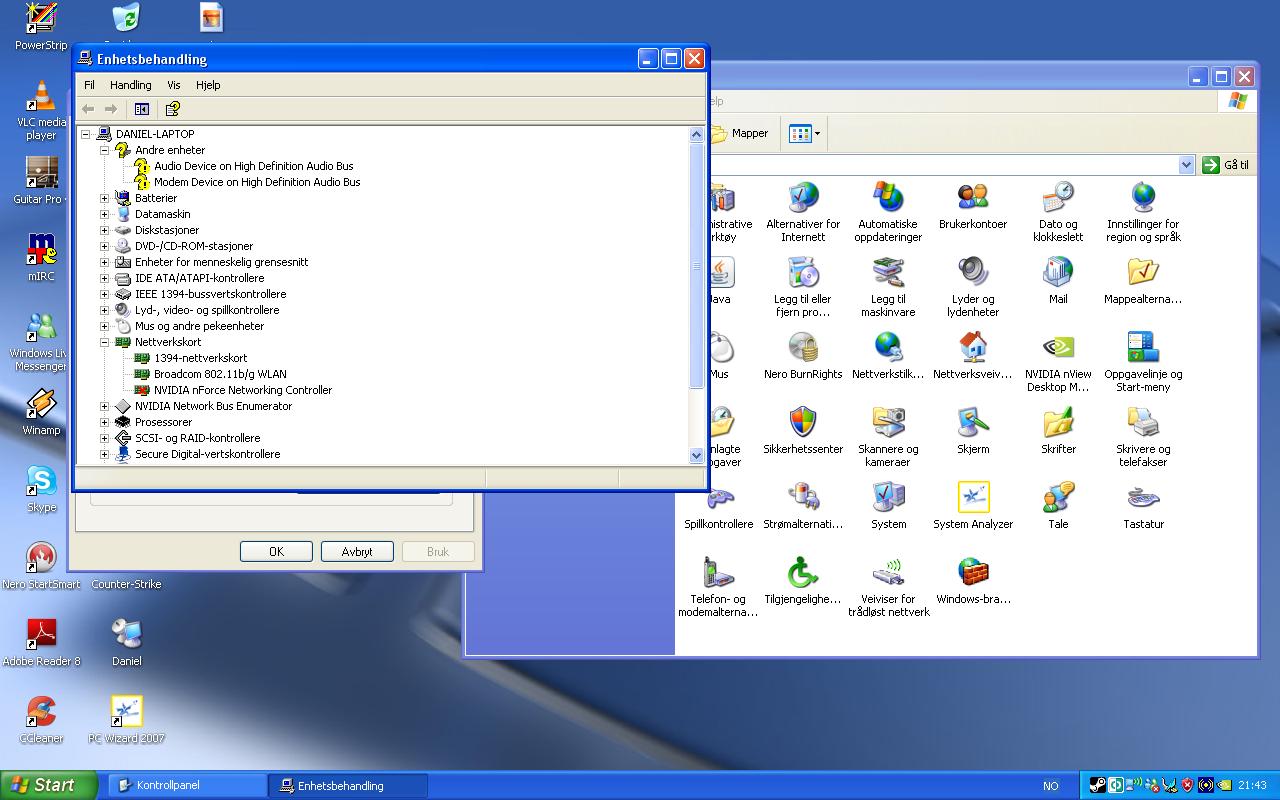Open the System Analyzer control panel icon
This screenshot has height=800, width=1280.
click(x=972, y=497)
